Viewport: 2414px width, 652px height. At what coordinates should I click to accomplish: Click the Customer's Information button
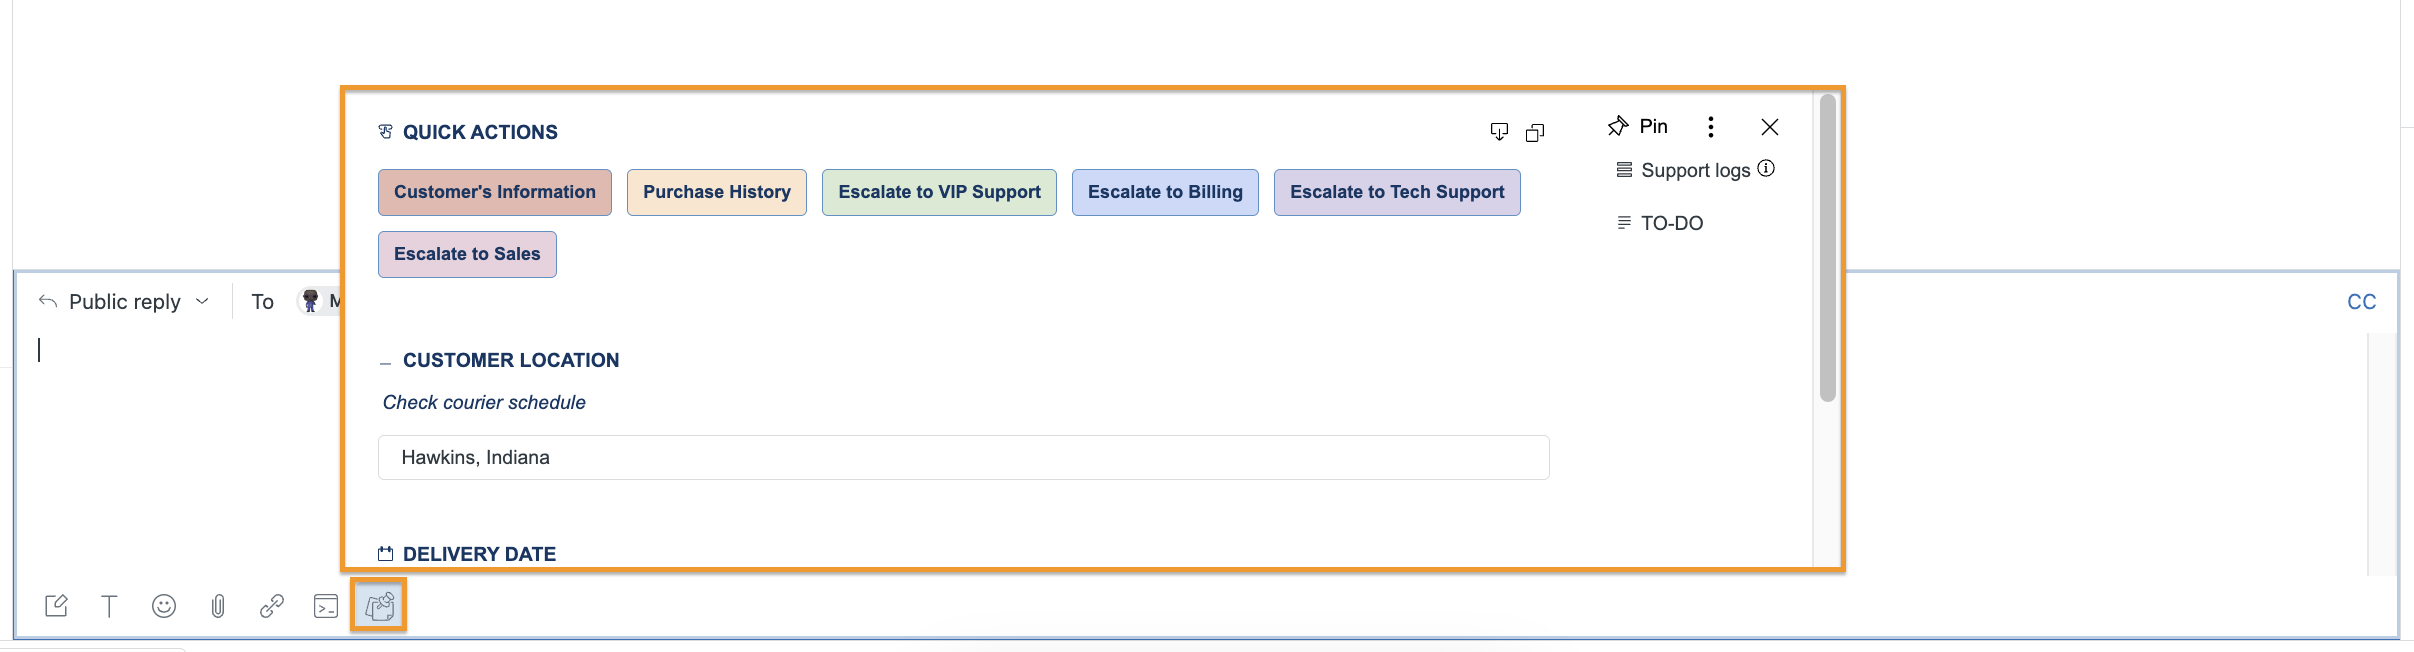pyautogui.click(x=495, y=192)
